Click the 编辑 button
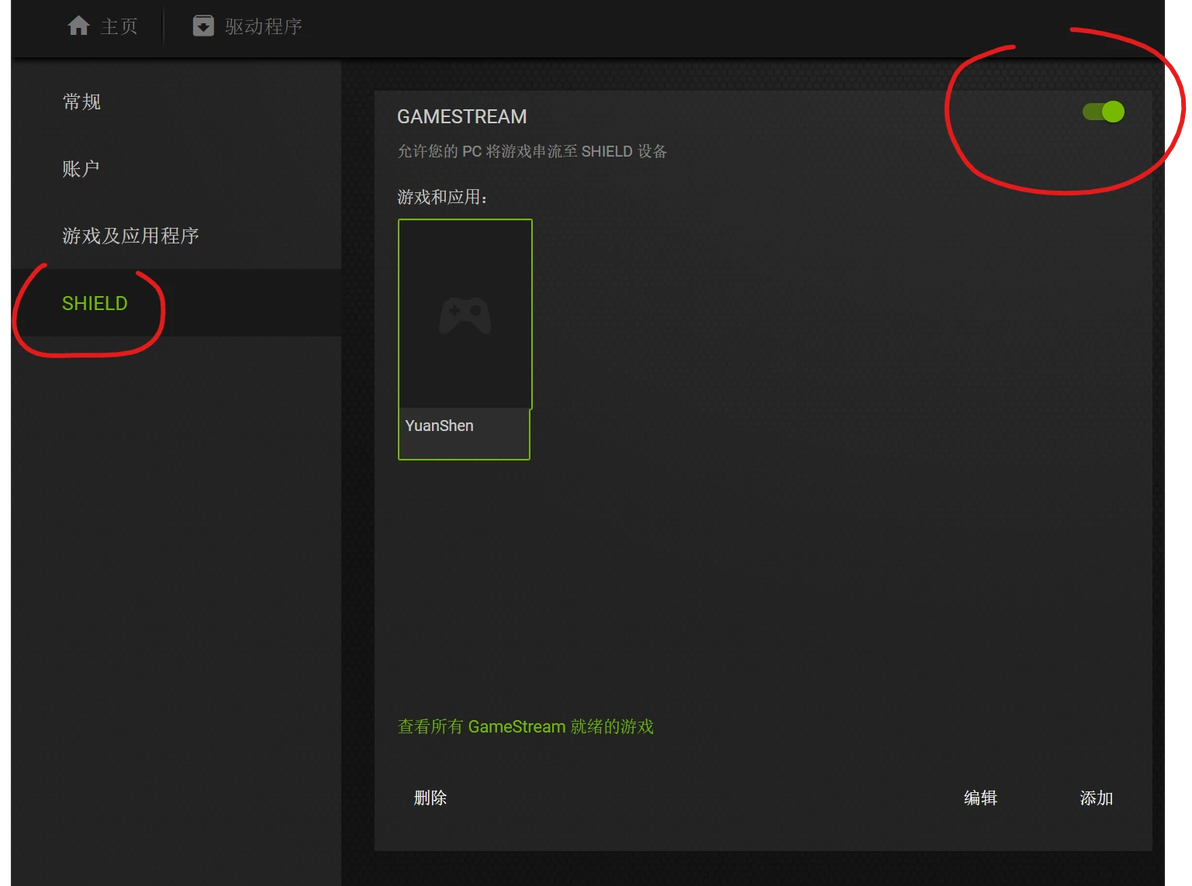The image size is (1192, 886). tap(980, 798)
